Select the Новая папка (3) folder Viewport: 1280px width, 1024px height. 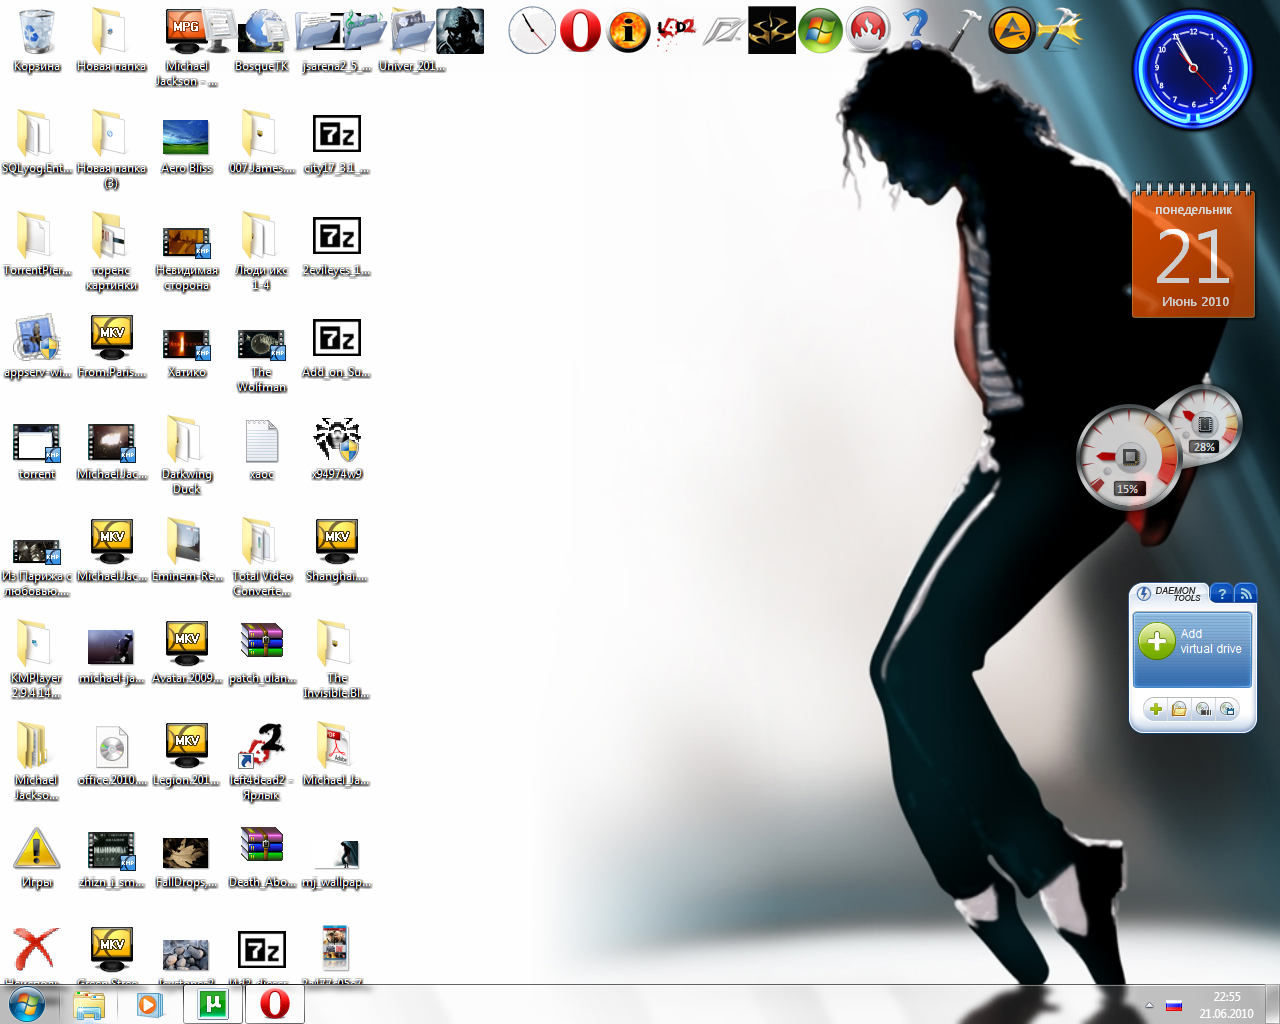111,150
